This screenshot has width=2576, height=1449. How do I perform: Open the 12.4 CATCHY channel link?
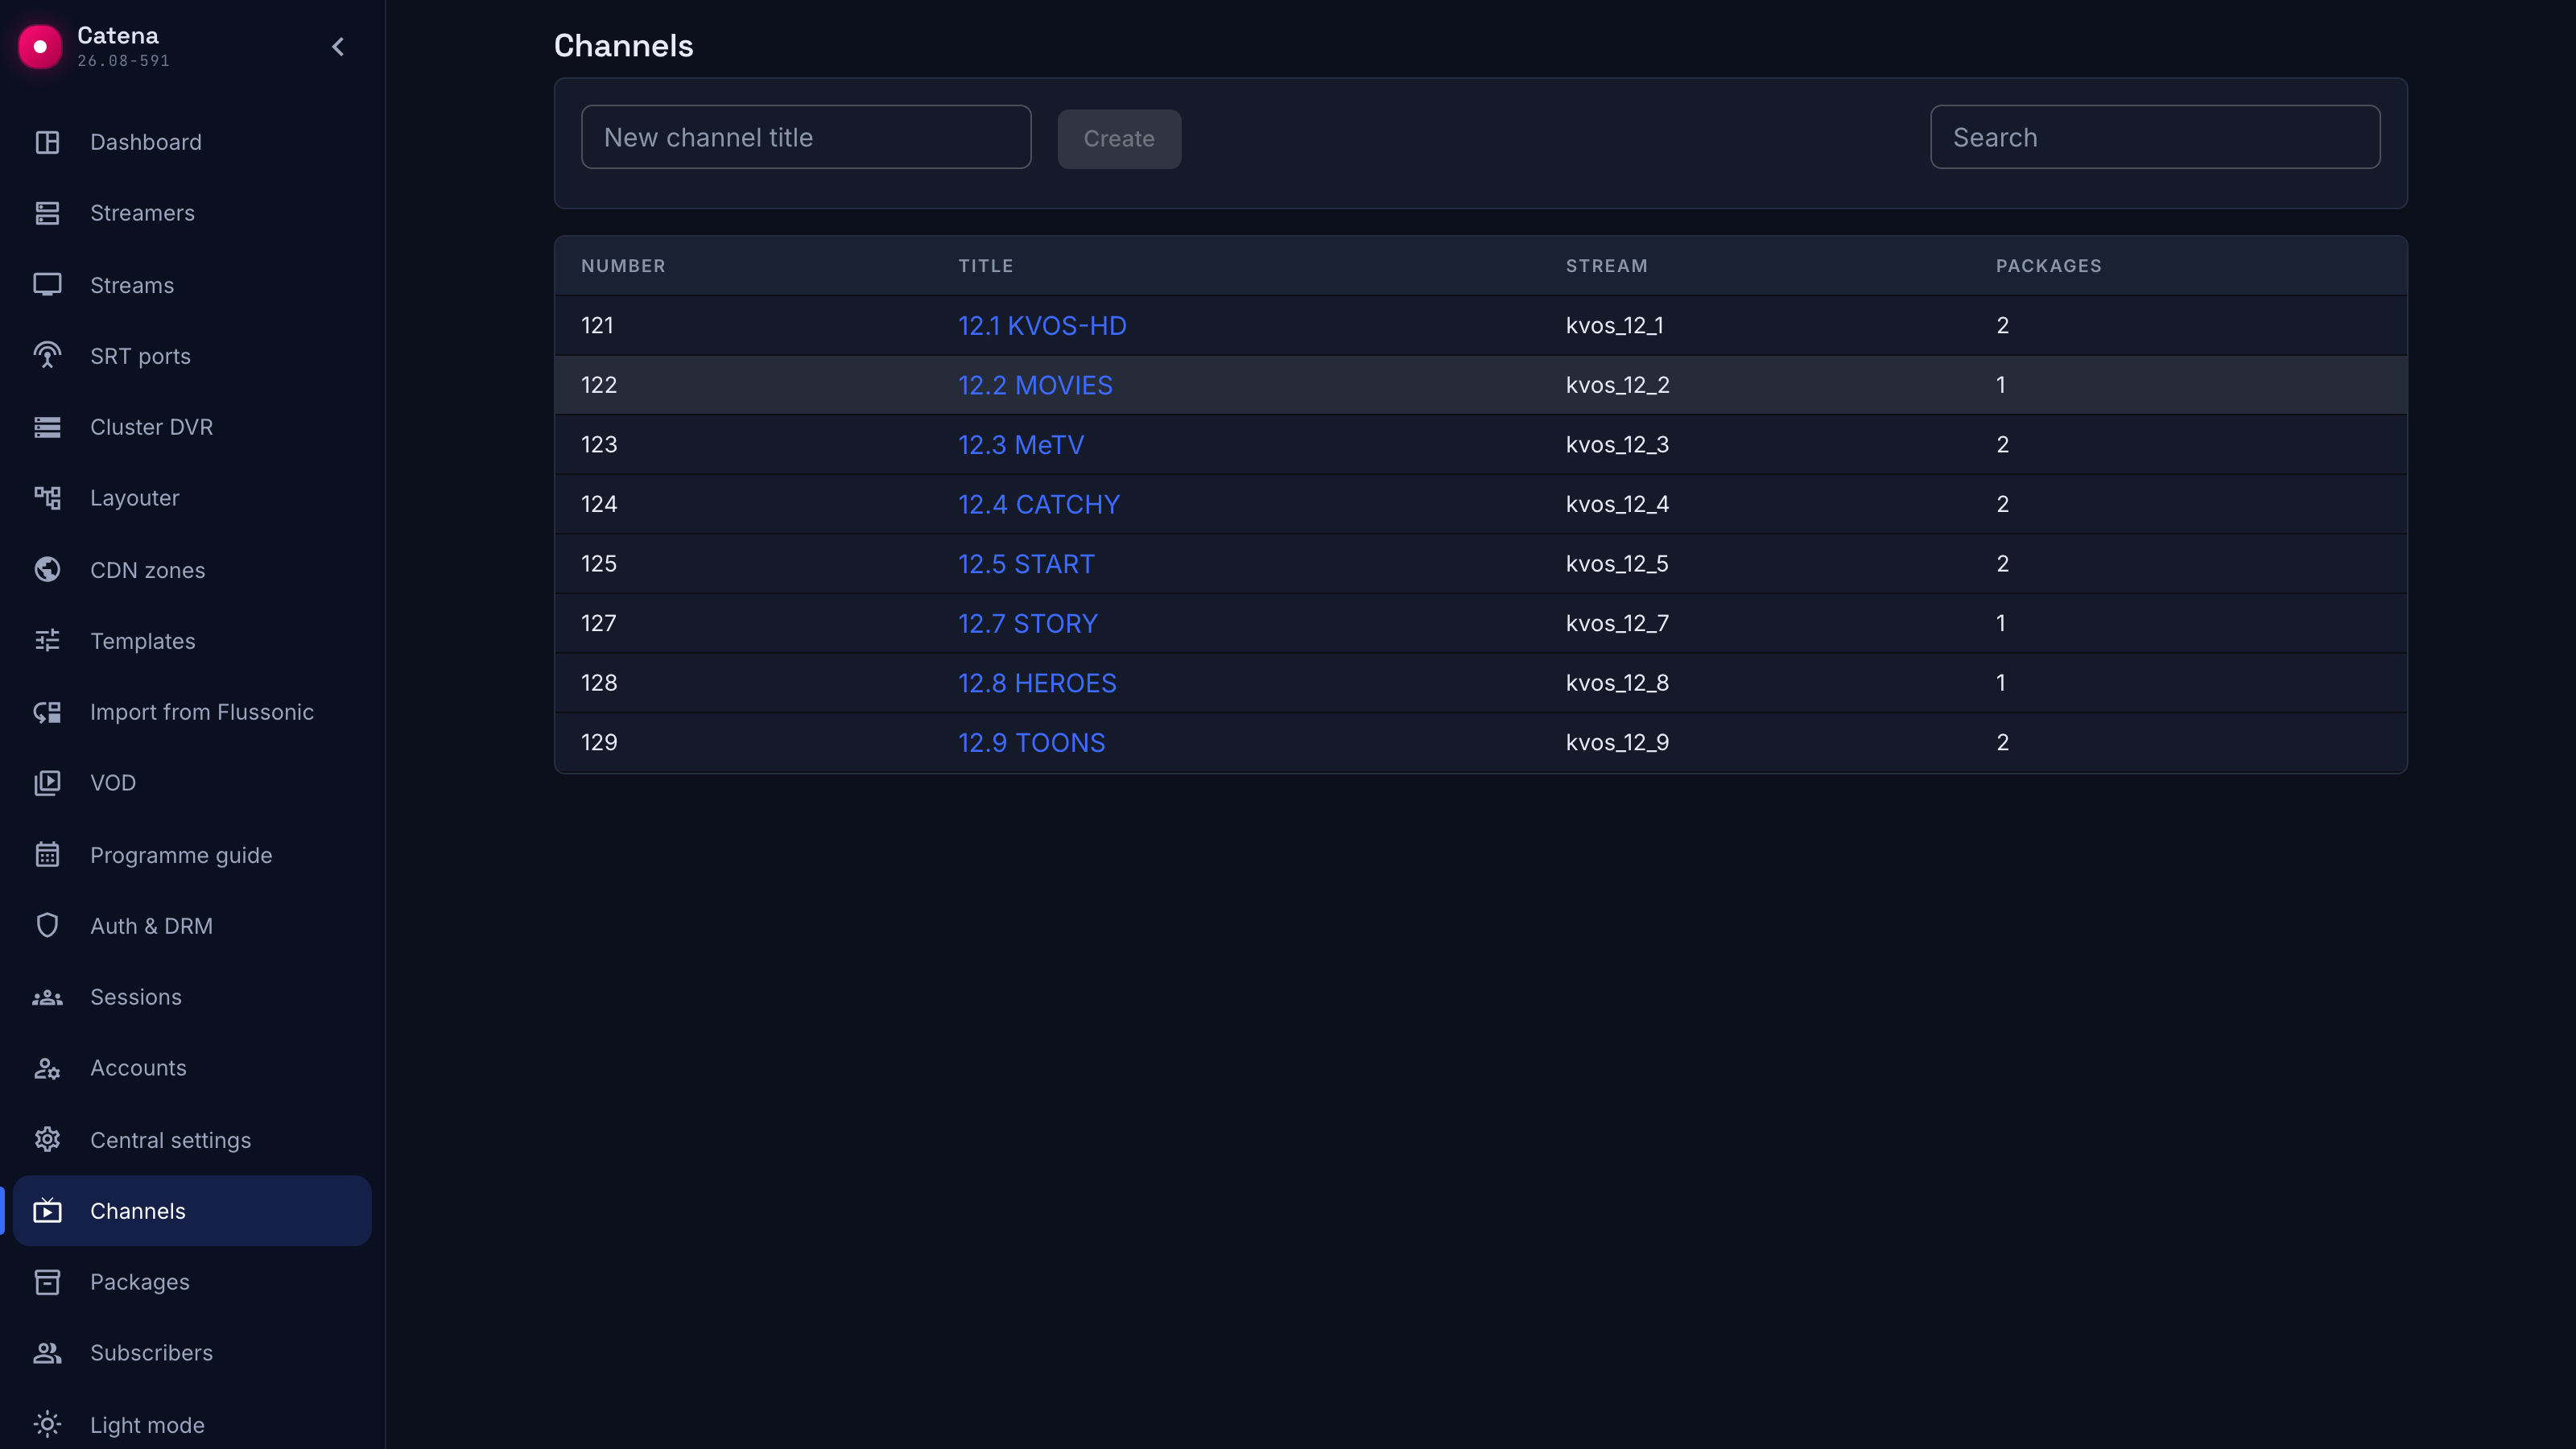pyautogui.click(x=1039, y=504)
